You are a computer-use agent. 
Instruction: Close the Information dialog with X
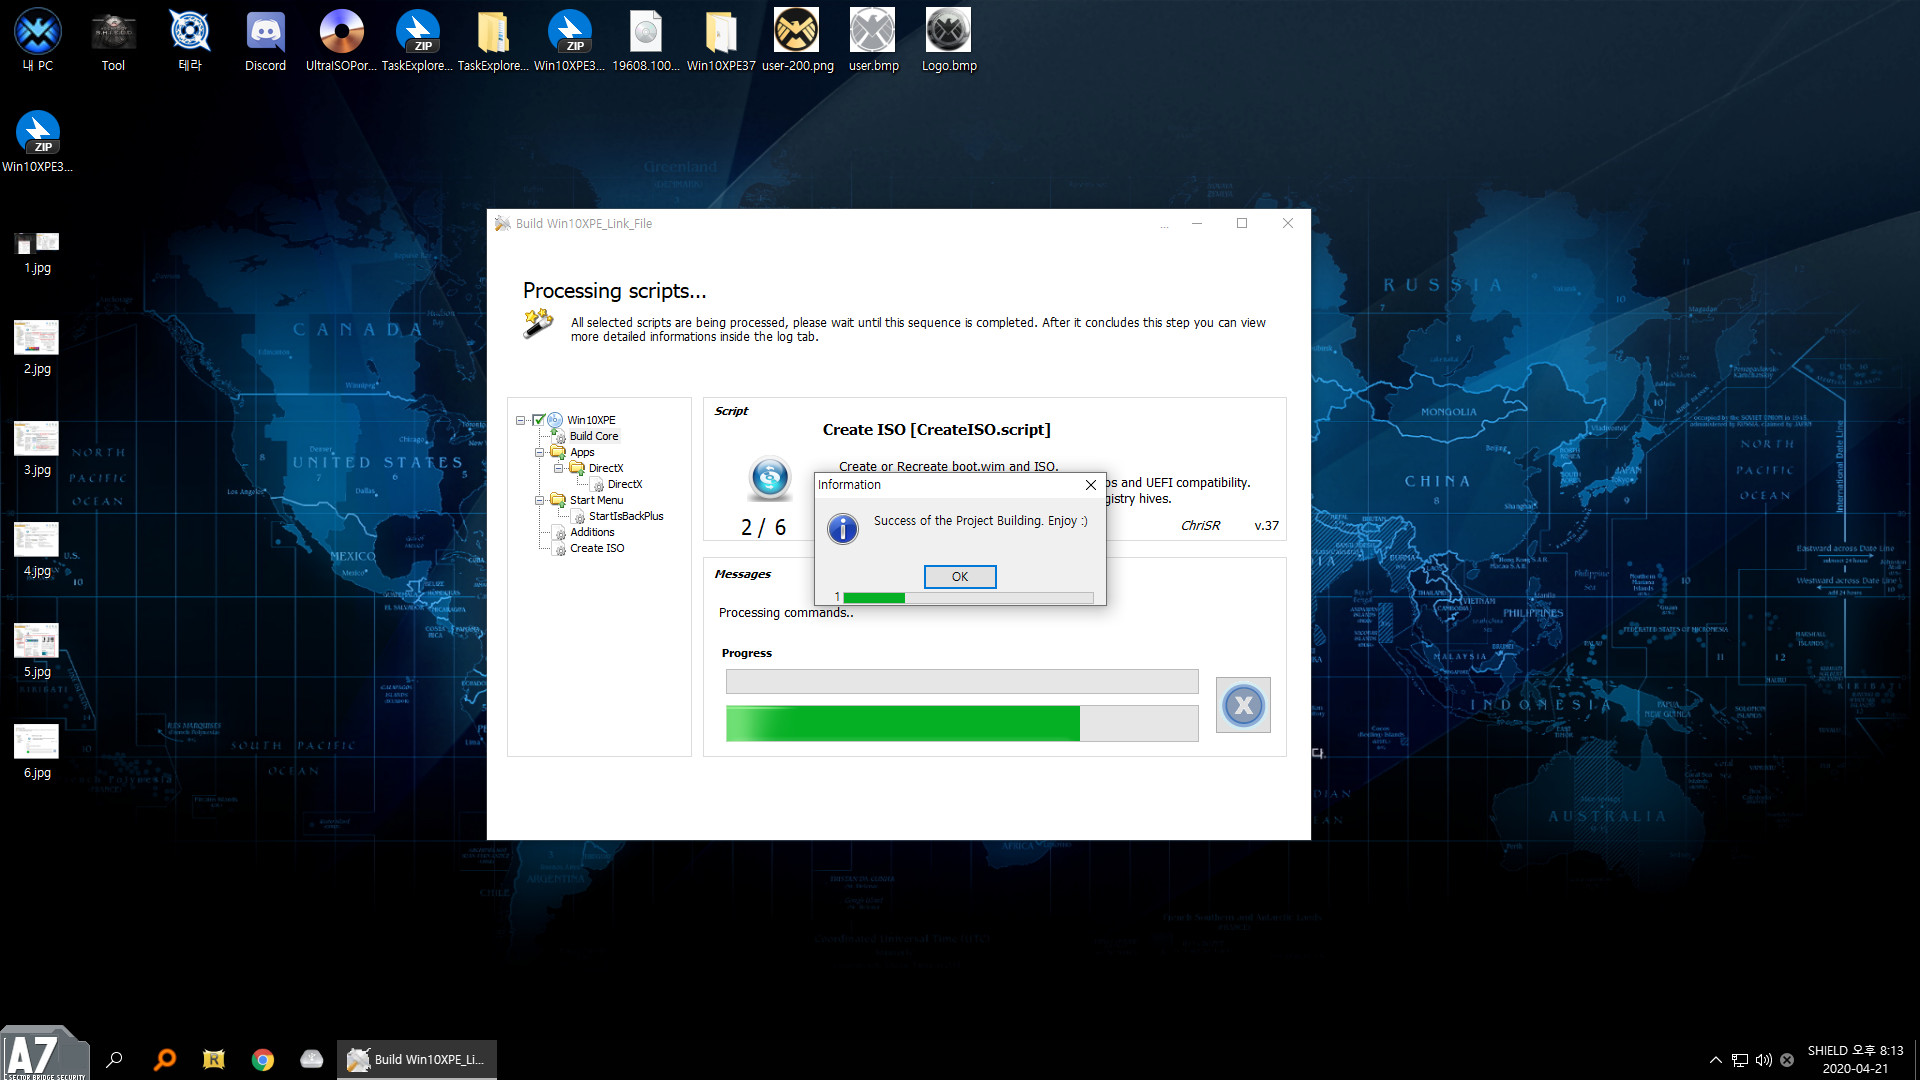click(x=1090, y=485)
